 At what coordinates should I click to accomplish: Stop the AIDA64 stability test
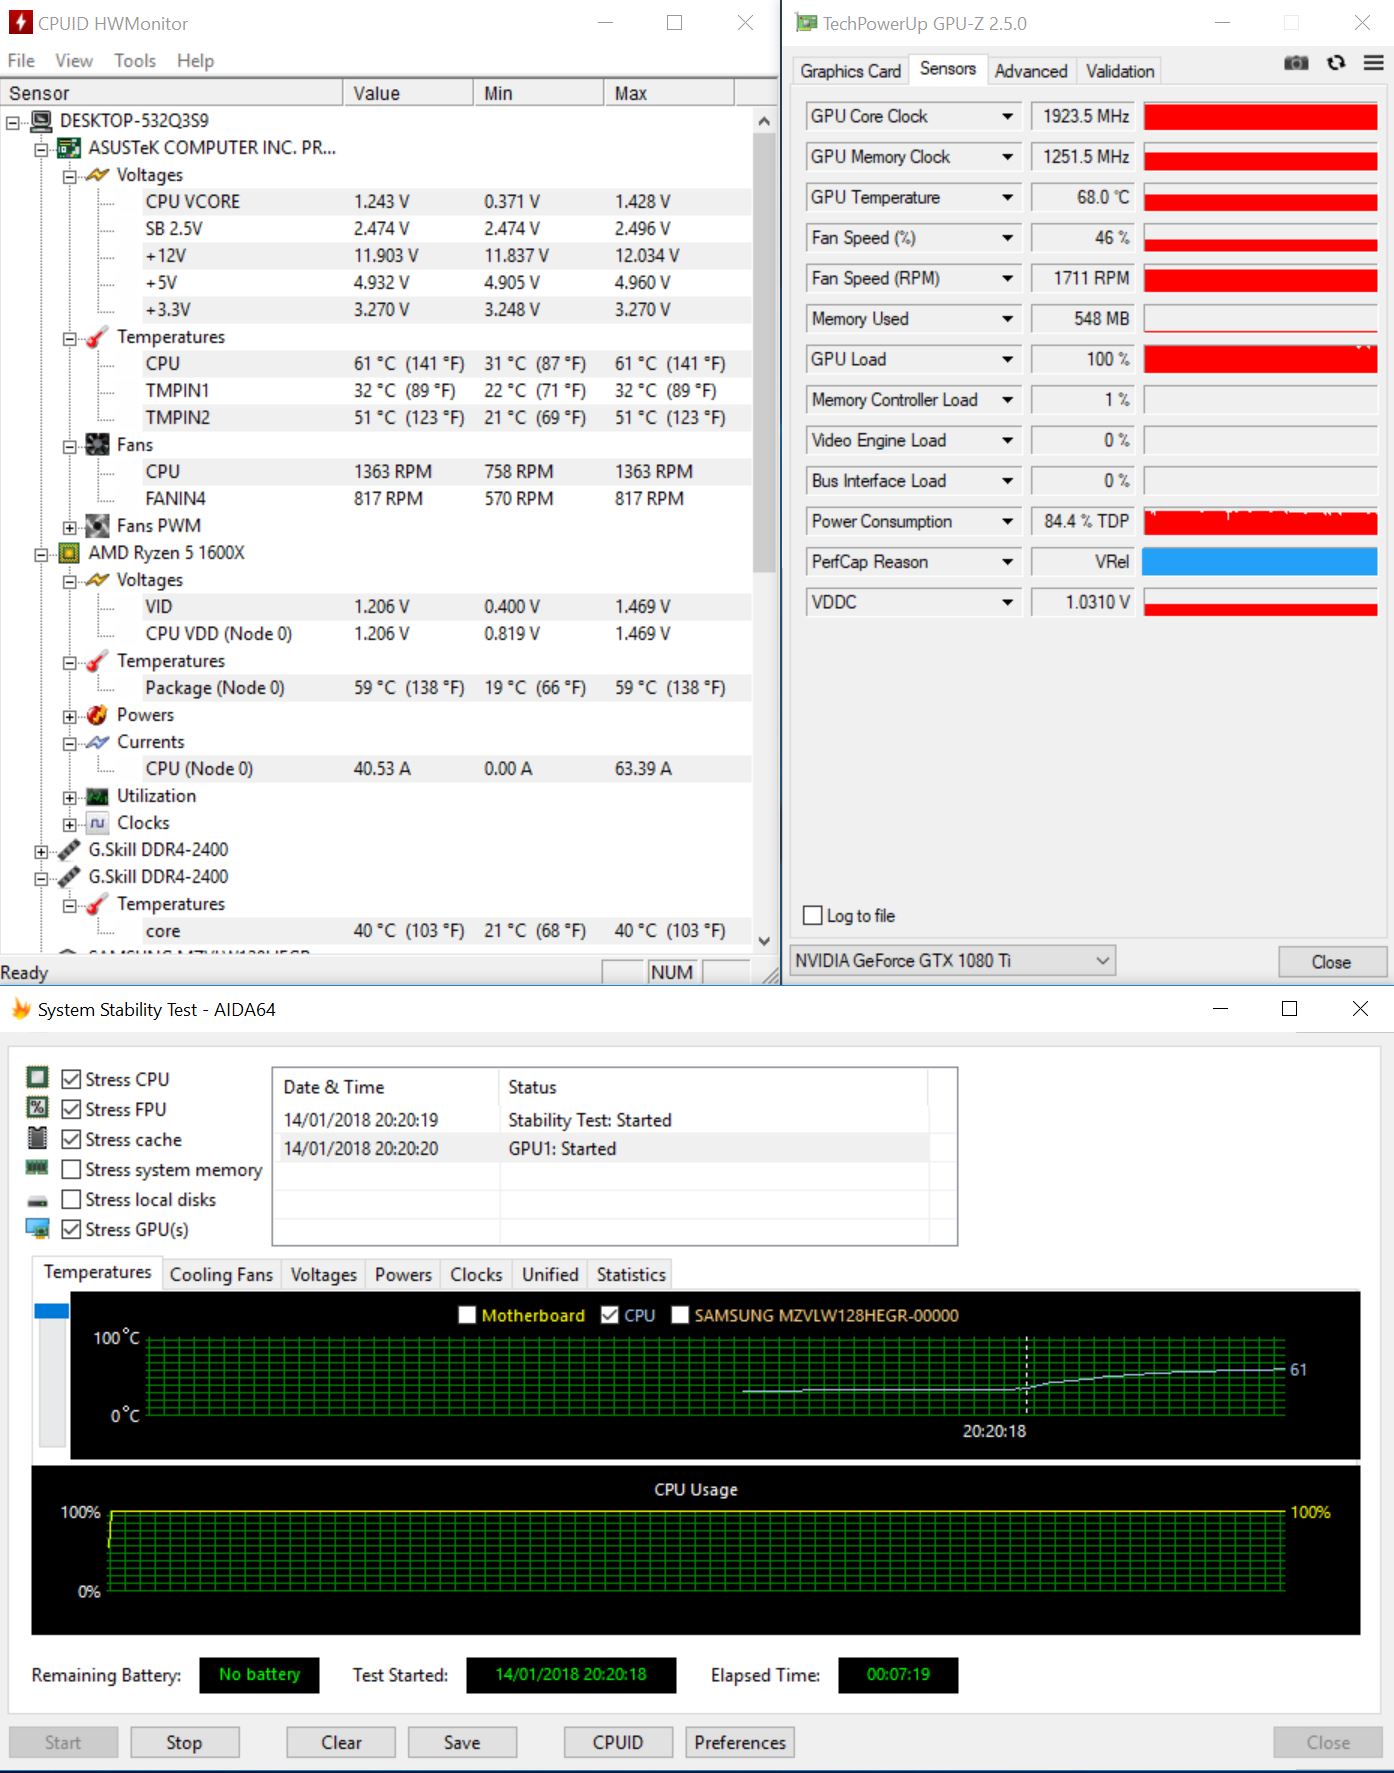pyautogui.click(x=184, y=1742)
